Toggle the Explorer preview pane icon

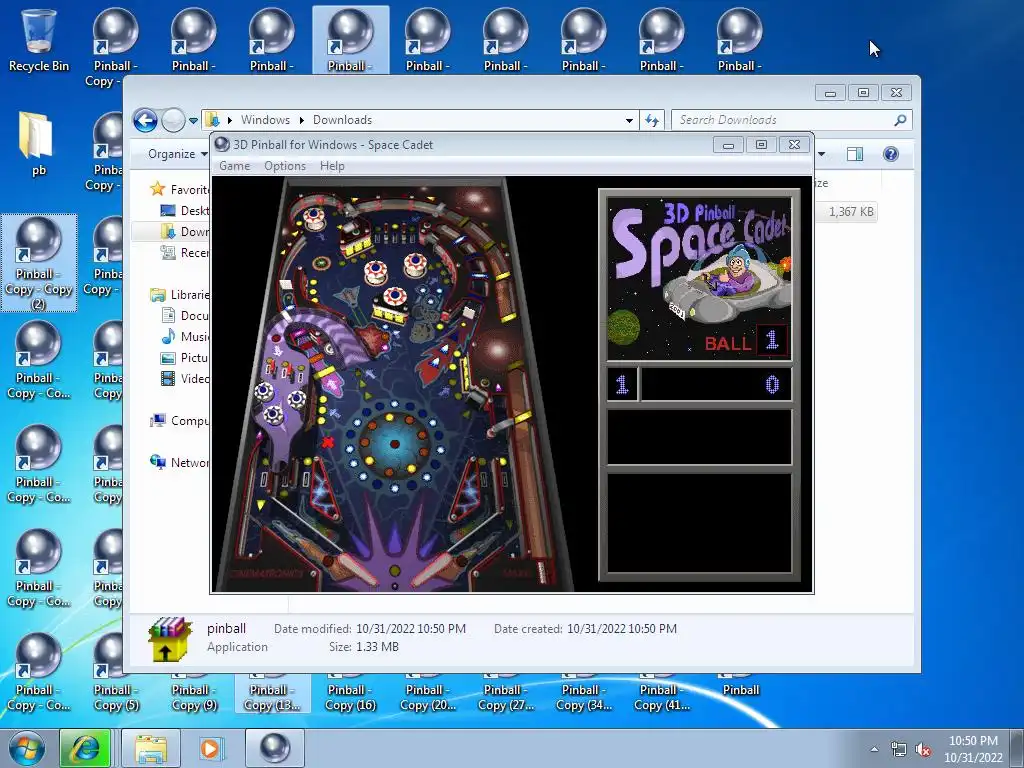tap(855, 154)
